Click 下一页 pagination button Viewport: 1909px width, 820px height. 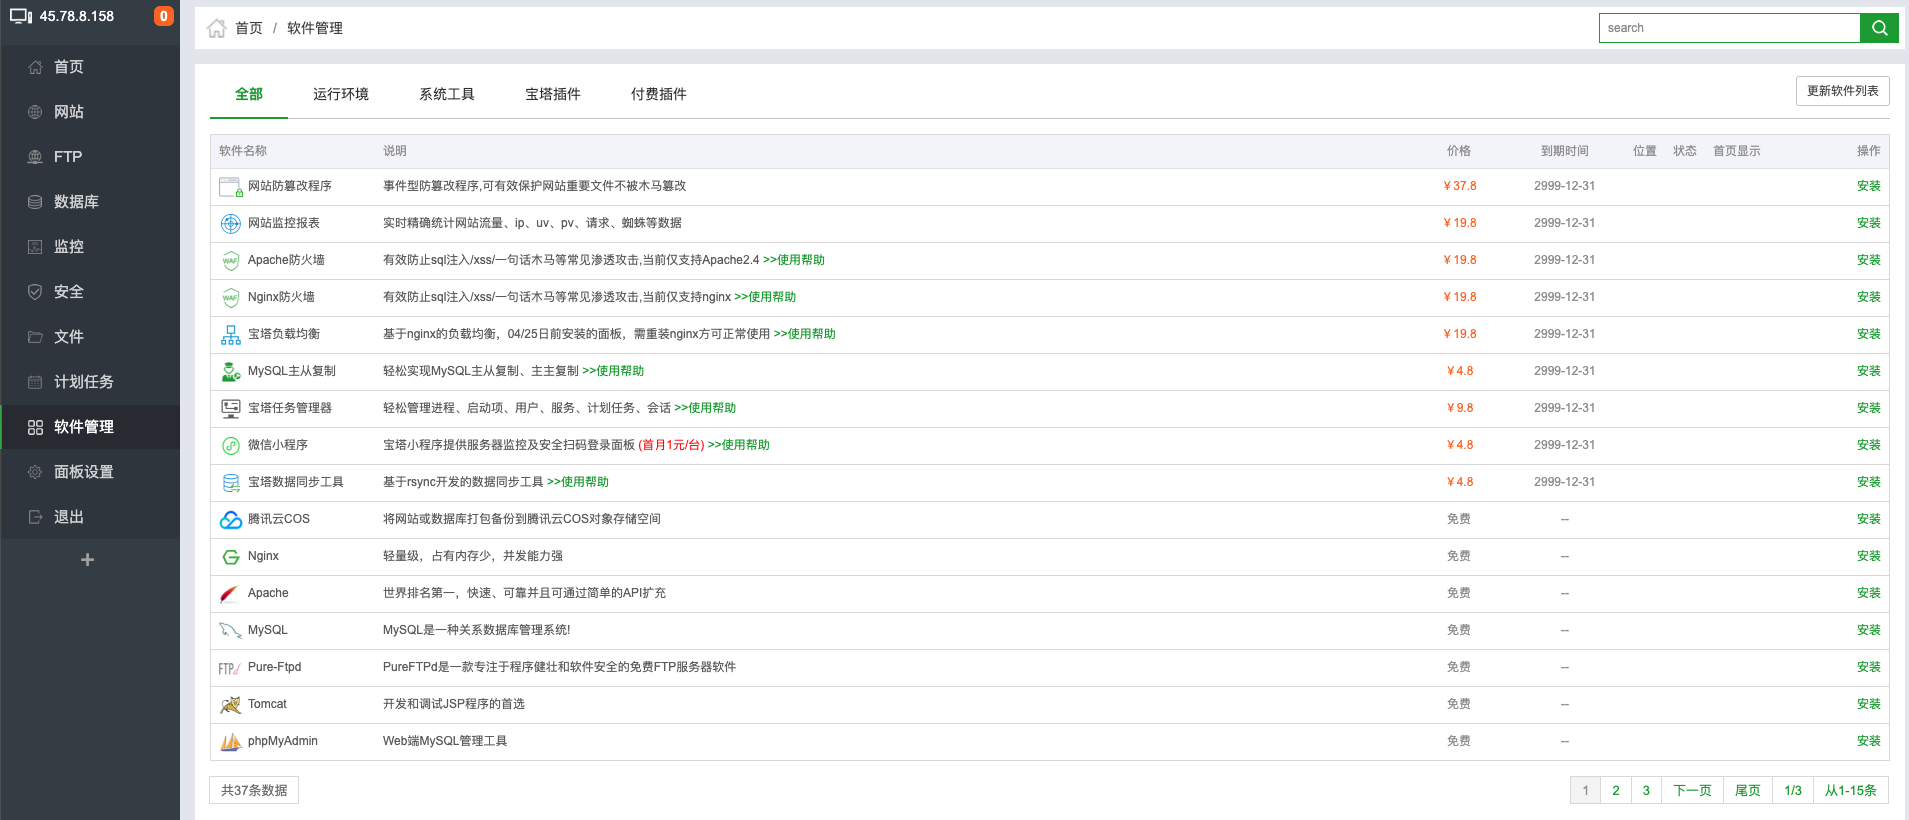[x=1692, y=790]
